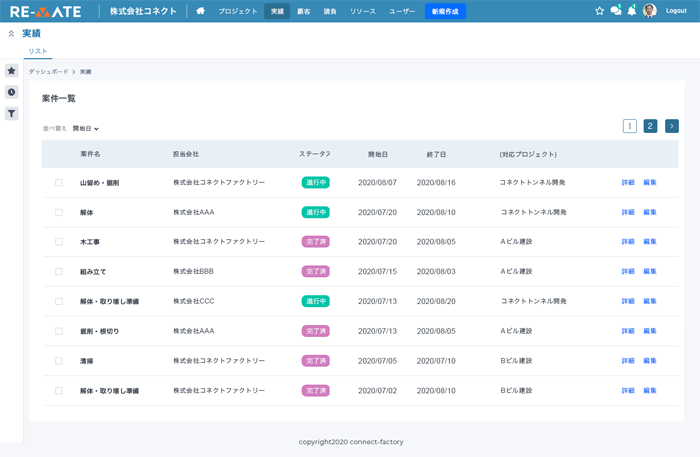Screen dimensions: 700x457
Task: Open the 開始日 sort dropdown
Action: (86, 129)
